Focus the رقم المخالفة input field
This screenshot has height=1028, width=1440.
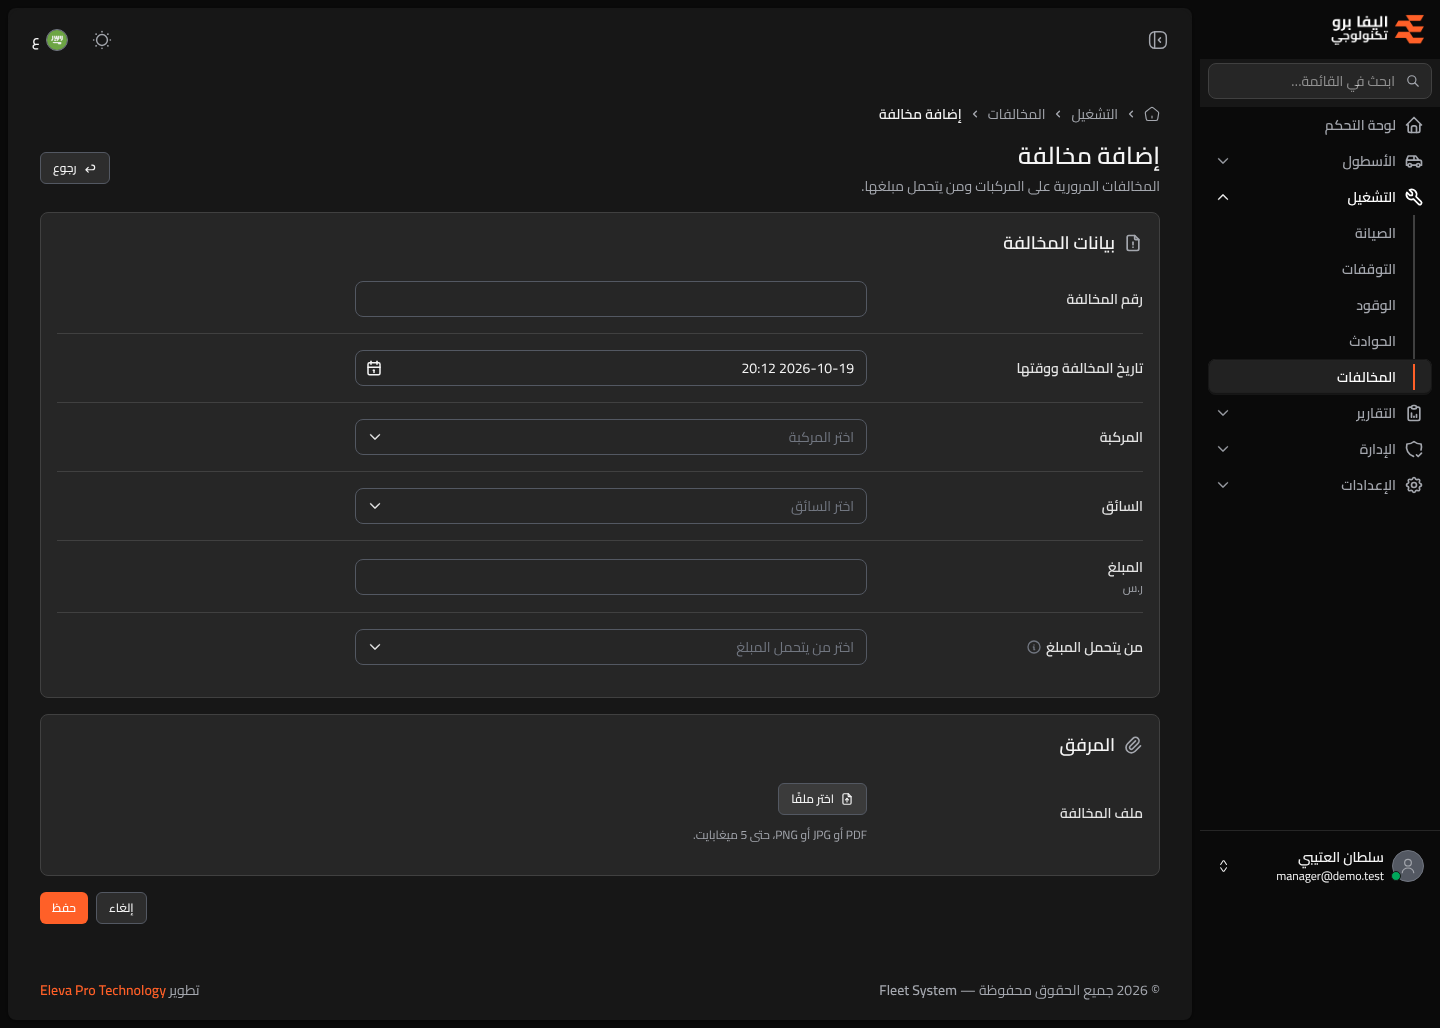[x=611, y=299]
